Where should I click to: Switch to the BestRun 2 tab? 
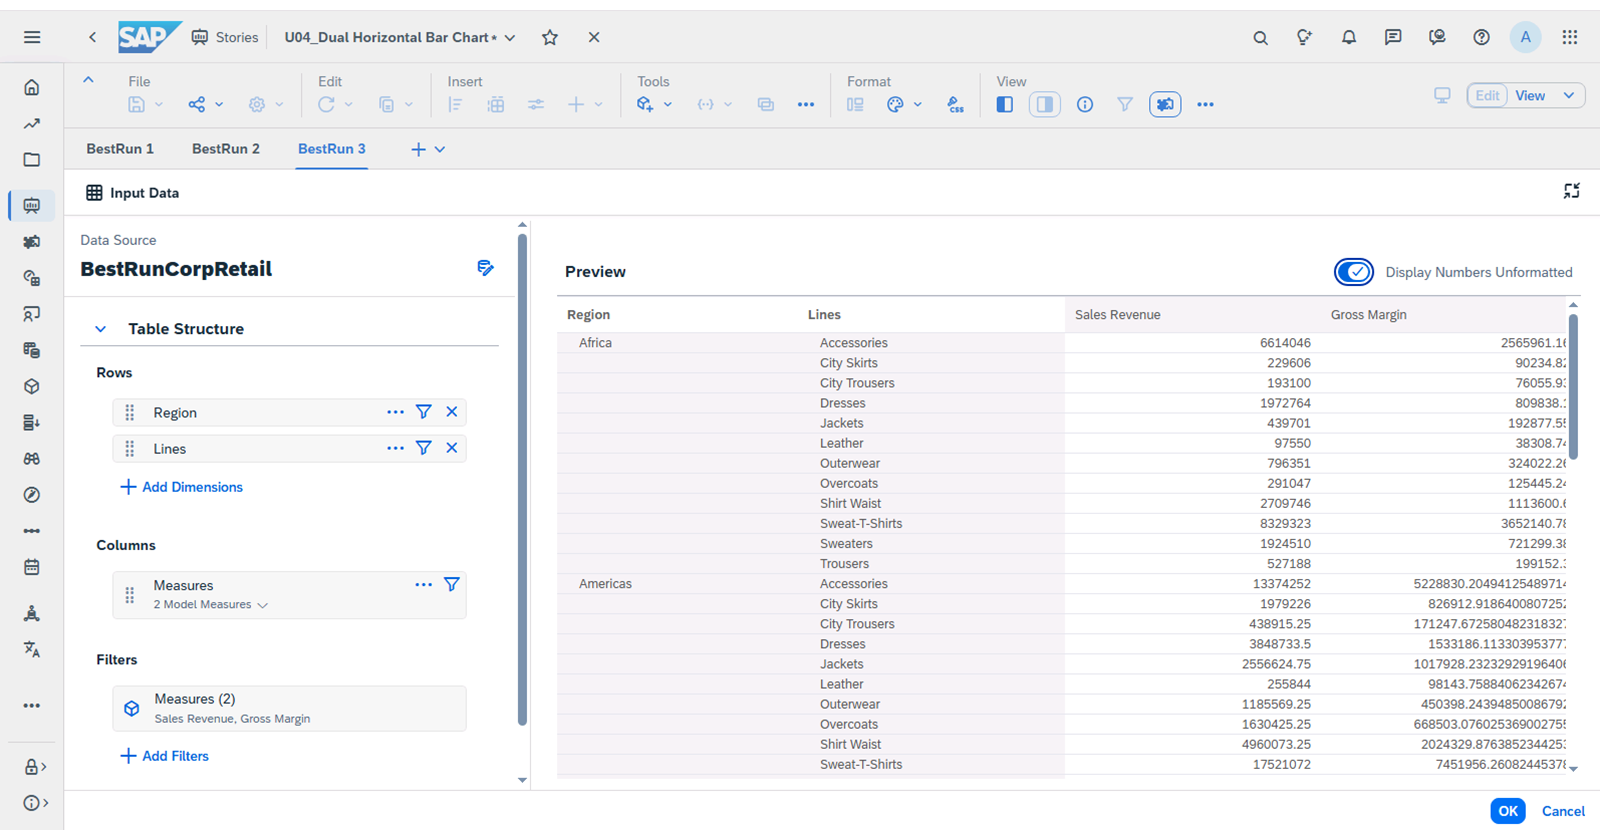[226, 149]
